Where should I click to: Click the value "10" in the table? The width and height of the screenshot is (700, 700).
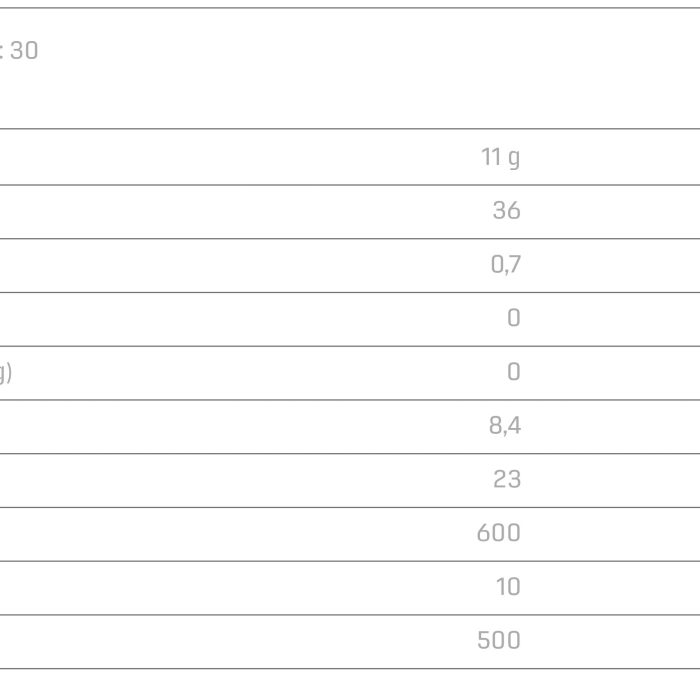[508, 587]
